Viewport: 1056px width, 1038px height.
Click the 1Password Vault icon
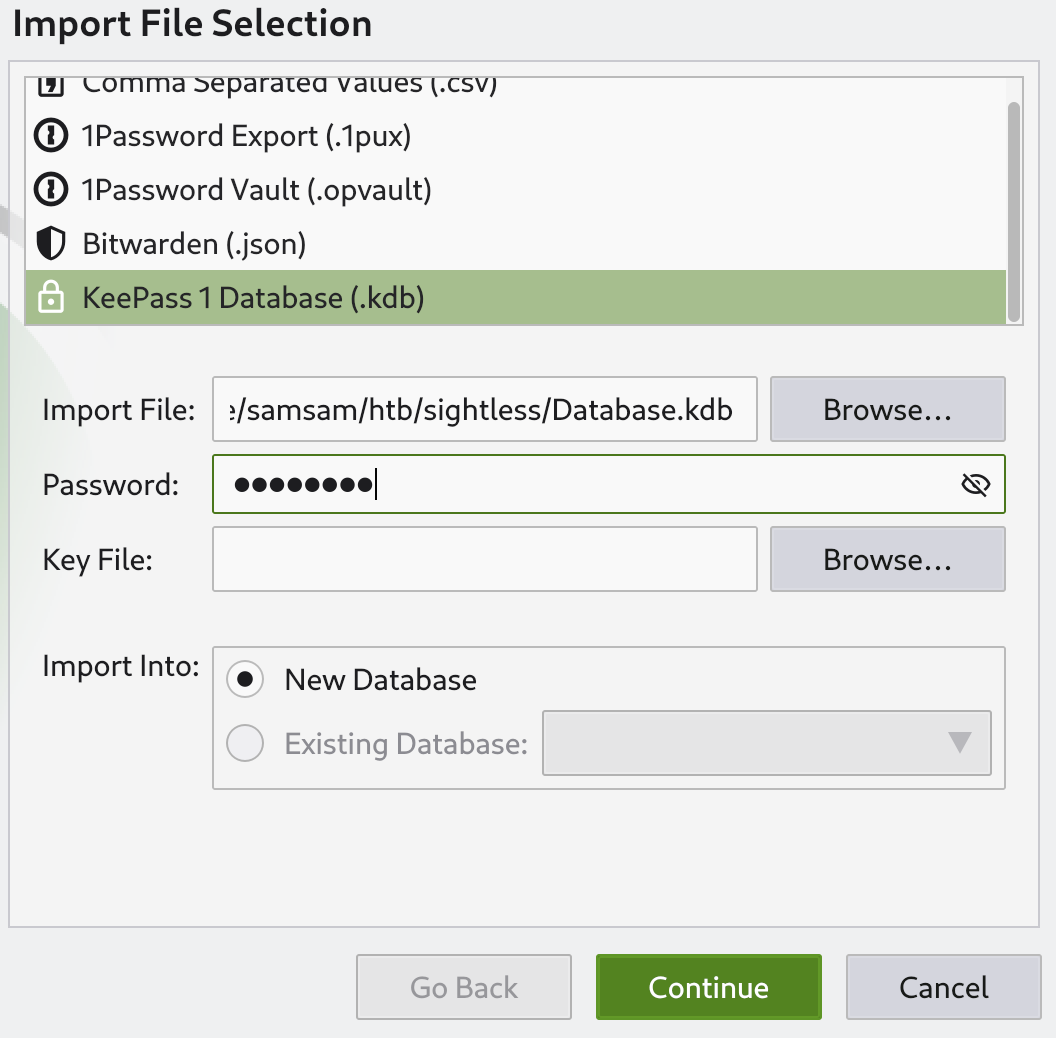point(51,190)
